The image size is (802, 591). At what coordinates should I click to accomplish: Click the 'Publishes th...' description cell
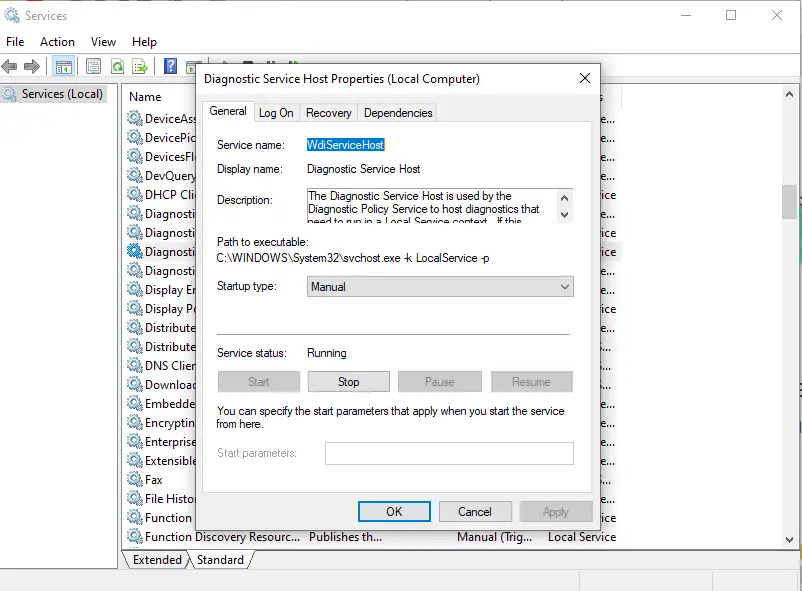coord(345,537)
